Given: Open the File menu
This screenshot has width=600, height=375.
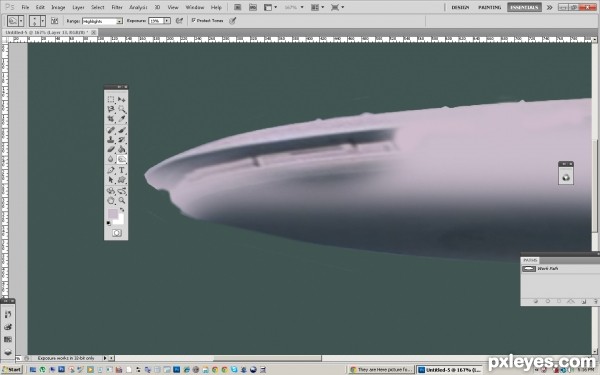Looking at the screenshot, I should click(25, 7).
